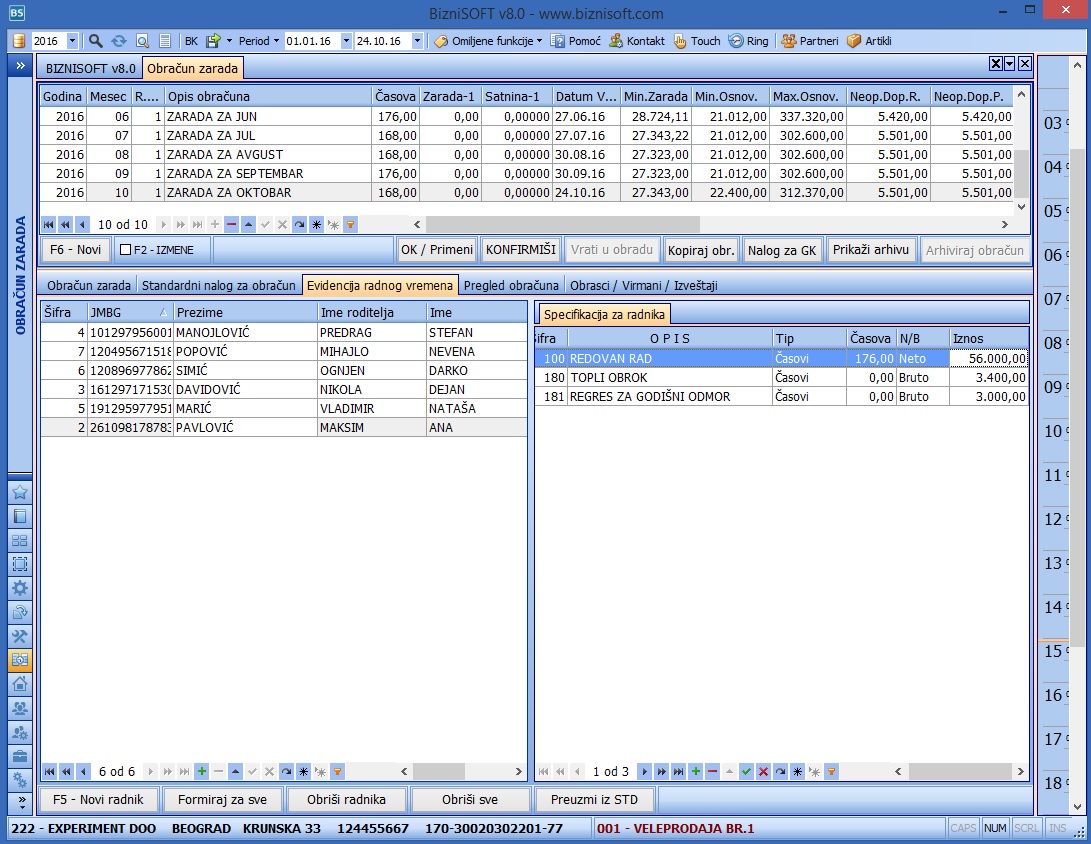Click the OK / Primeni button
This screenshot has height=844, width=1091.
[437, 250]
